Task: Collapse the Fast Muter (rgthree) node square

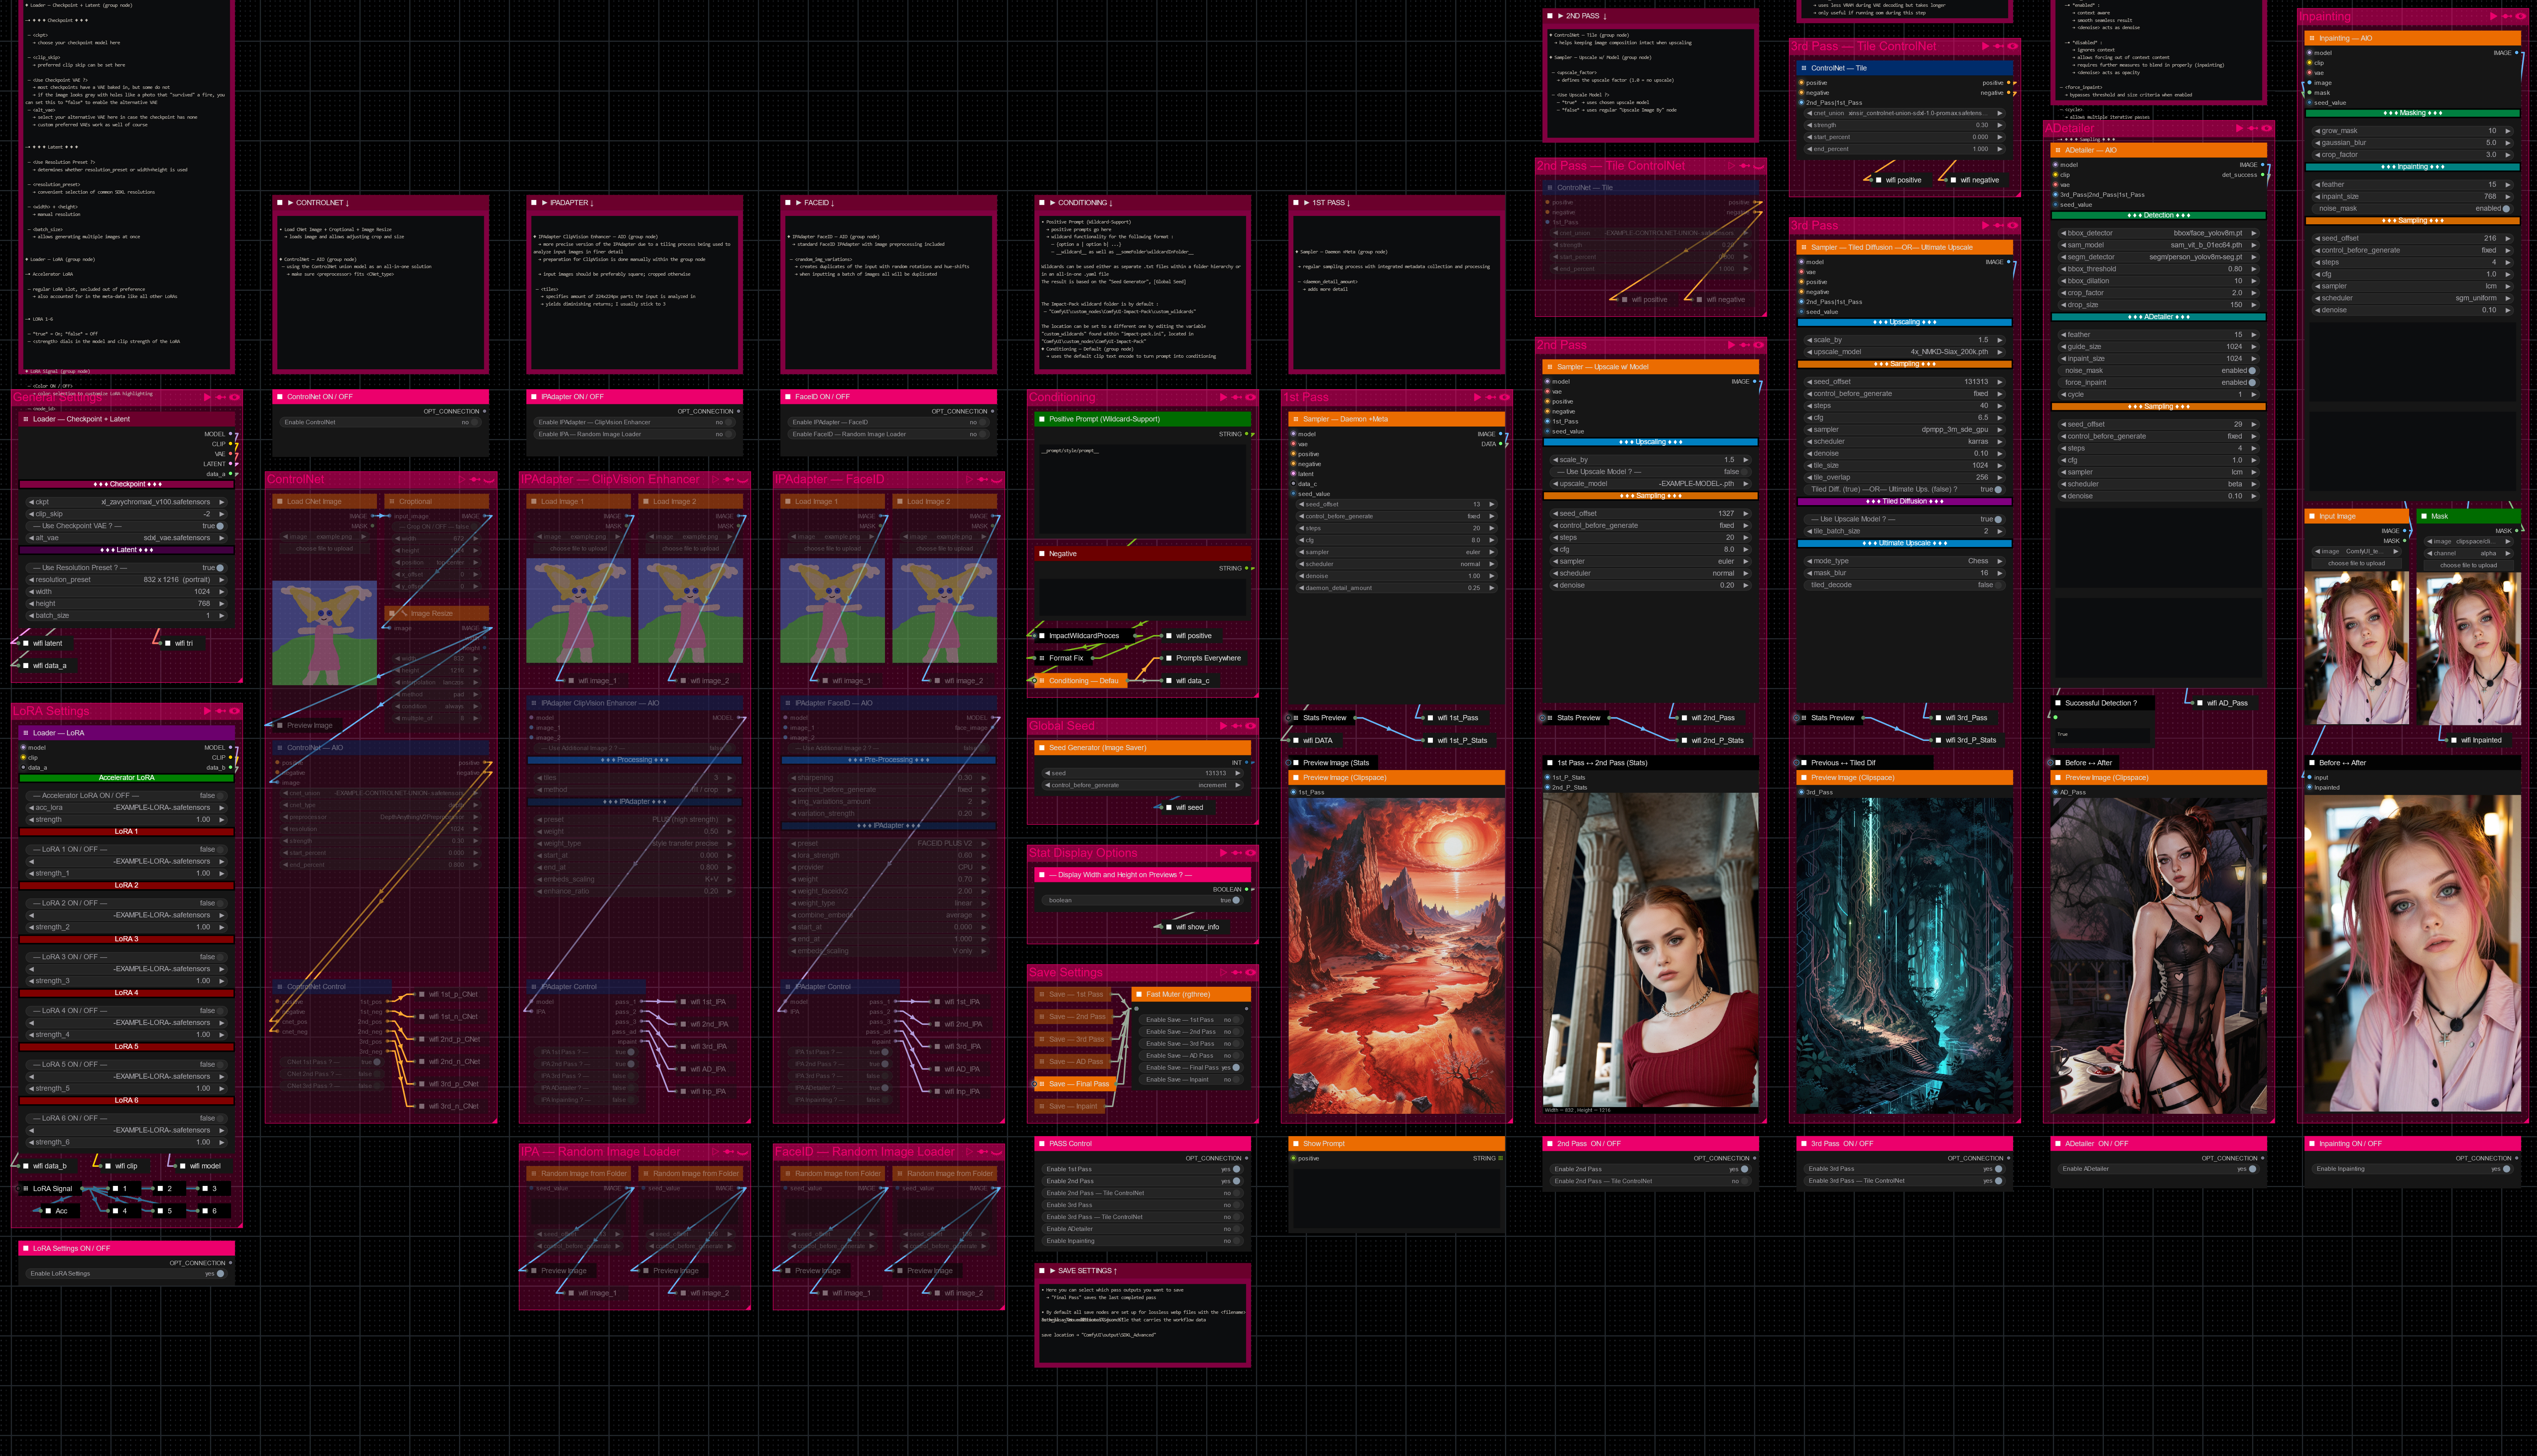Action: [1139, 994]
